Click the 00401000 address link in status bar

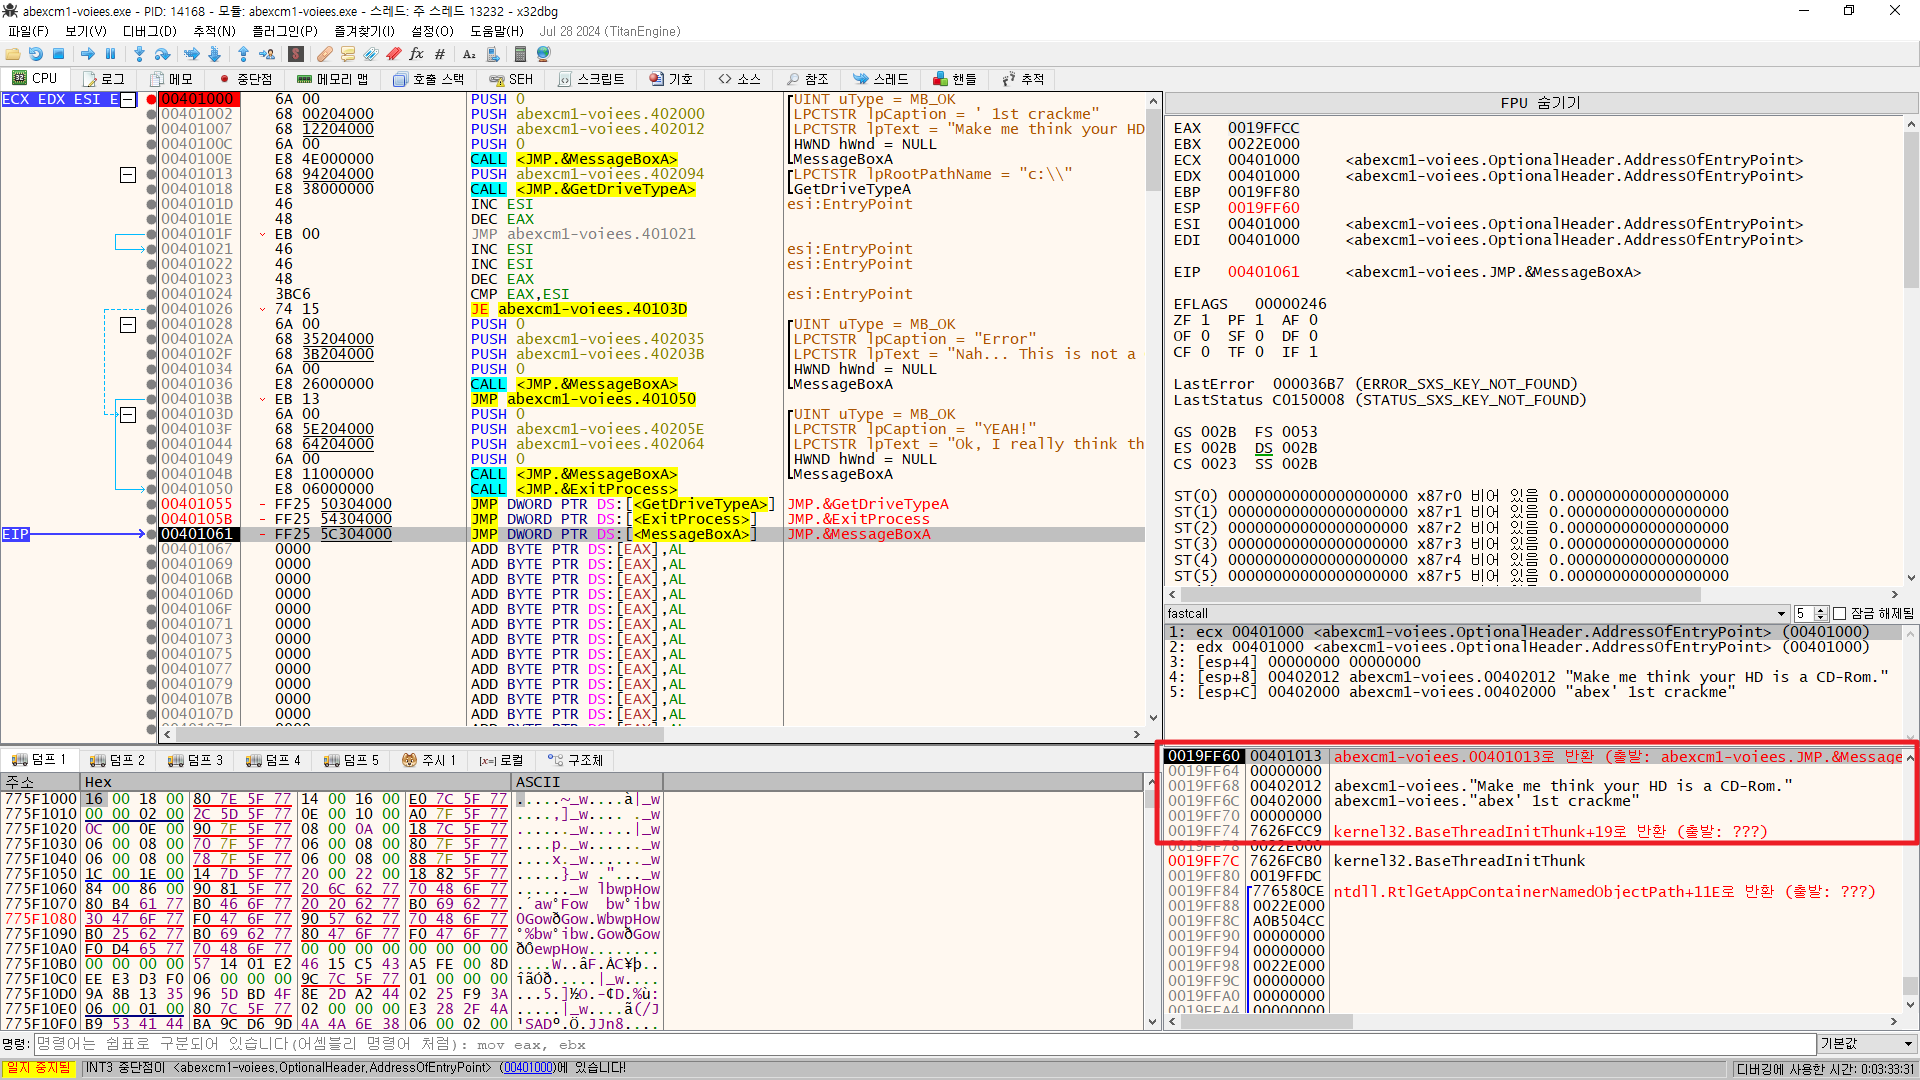tap(526, 1068)
